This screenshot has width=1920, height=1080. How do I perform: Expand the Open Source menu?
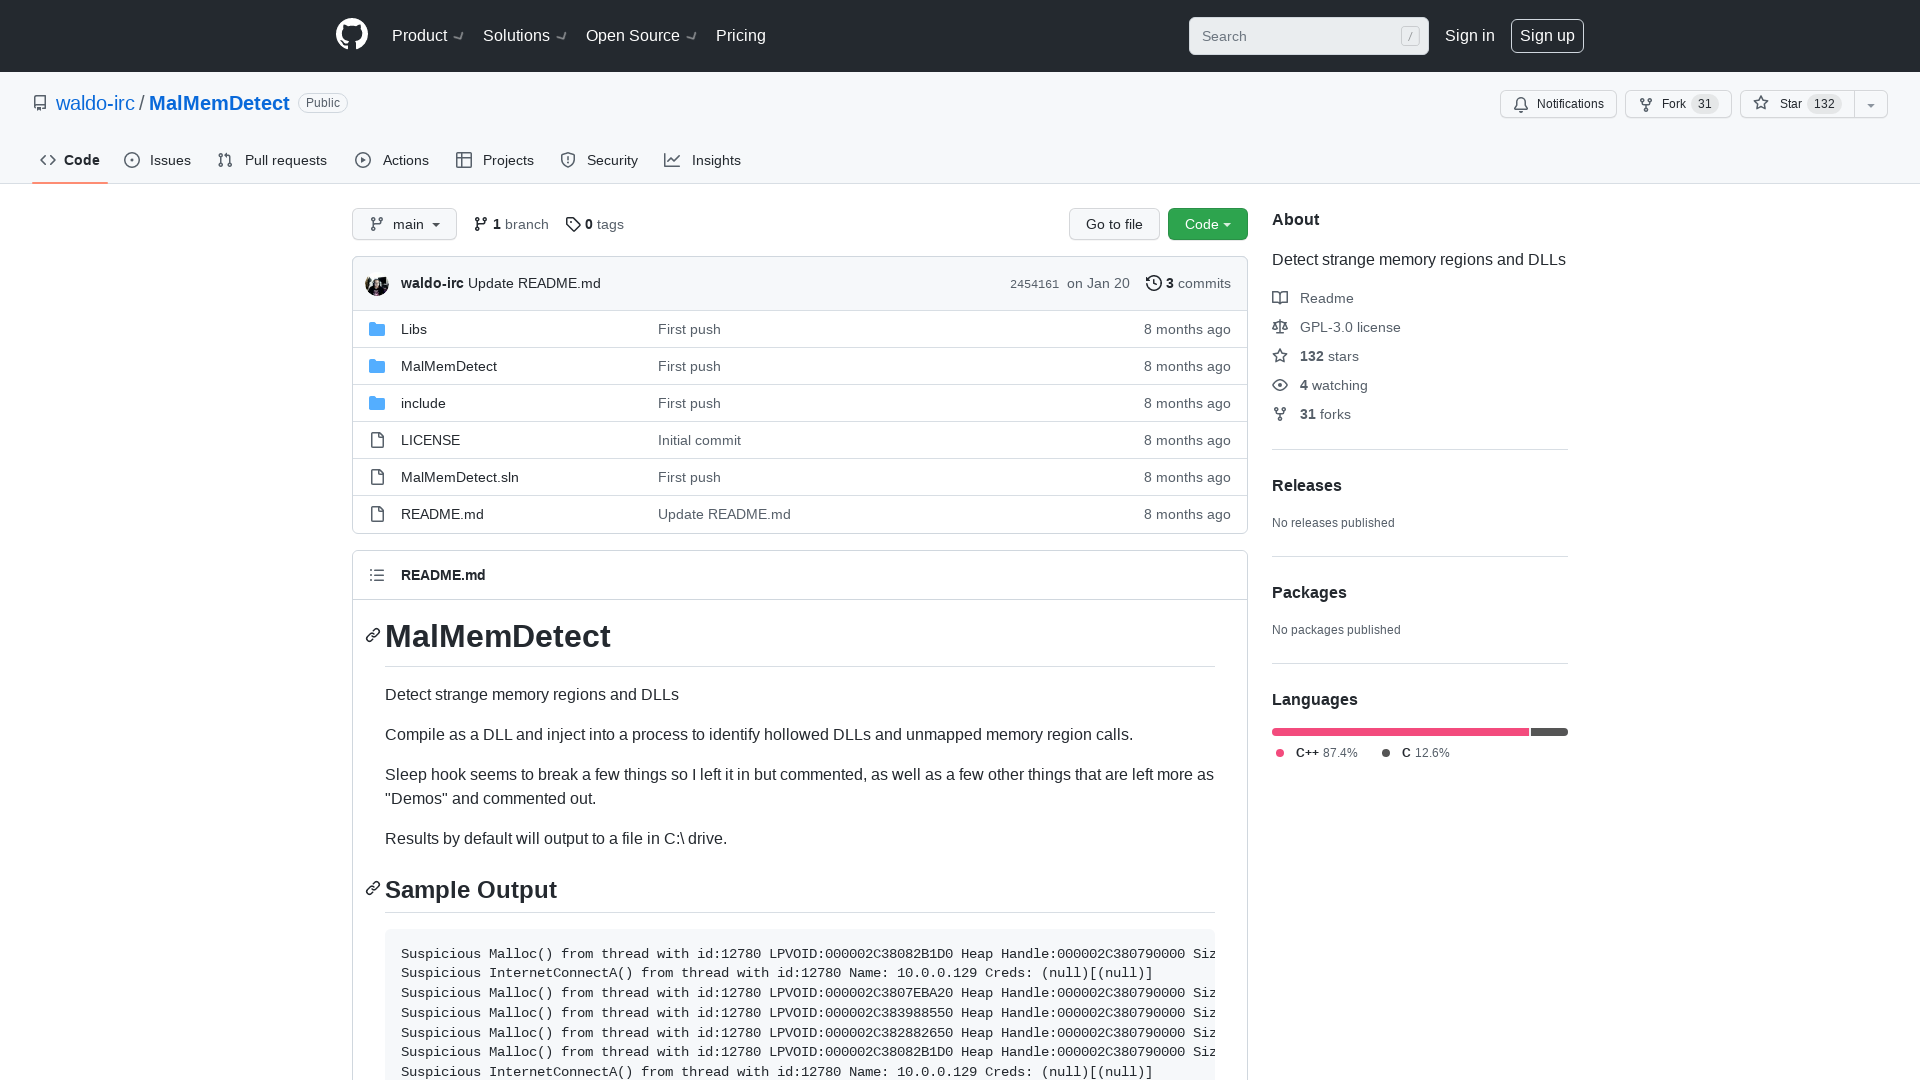[x=641, y=36]
